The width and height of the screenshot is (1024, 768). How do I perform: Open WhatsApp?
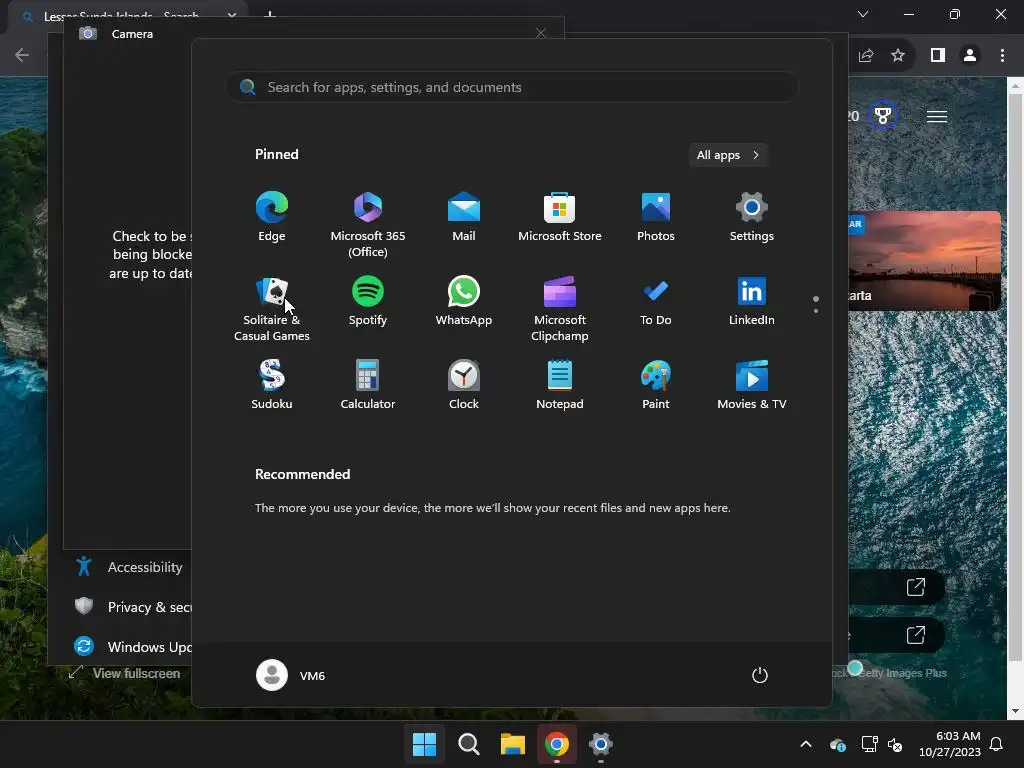(x=464, y=301)
